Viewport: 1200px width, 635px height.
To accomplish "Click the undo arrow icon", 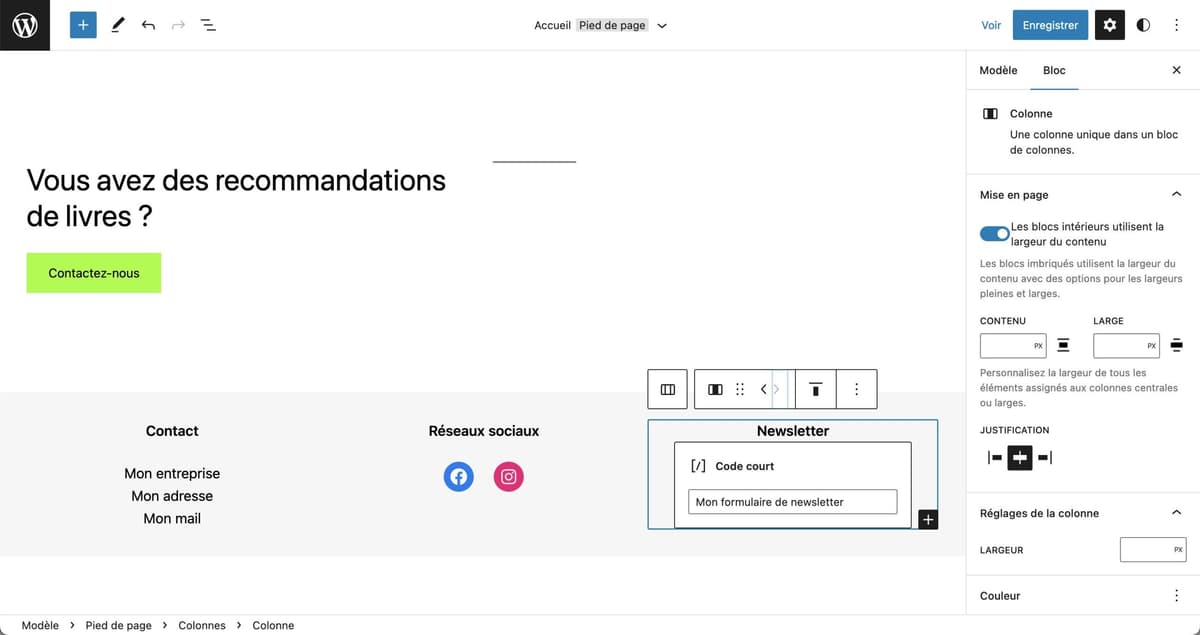I will click(x=148, y=24).
